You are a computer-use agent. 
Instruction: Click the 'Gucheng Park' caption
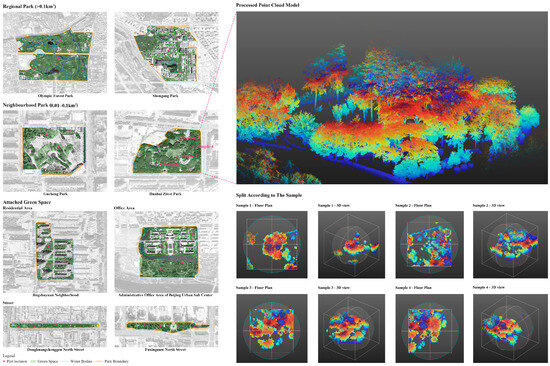click(55, 194)
